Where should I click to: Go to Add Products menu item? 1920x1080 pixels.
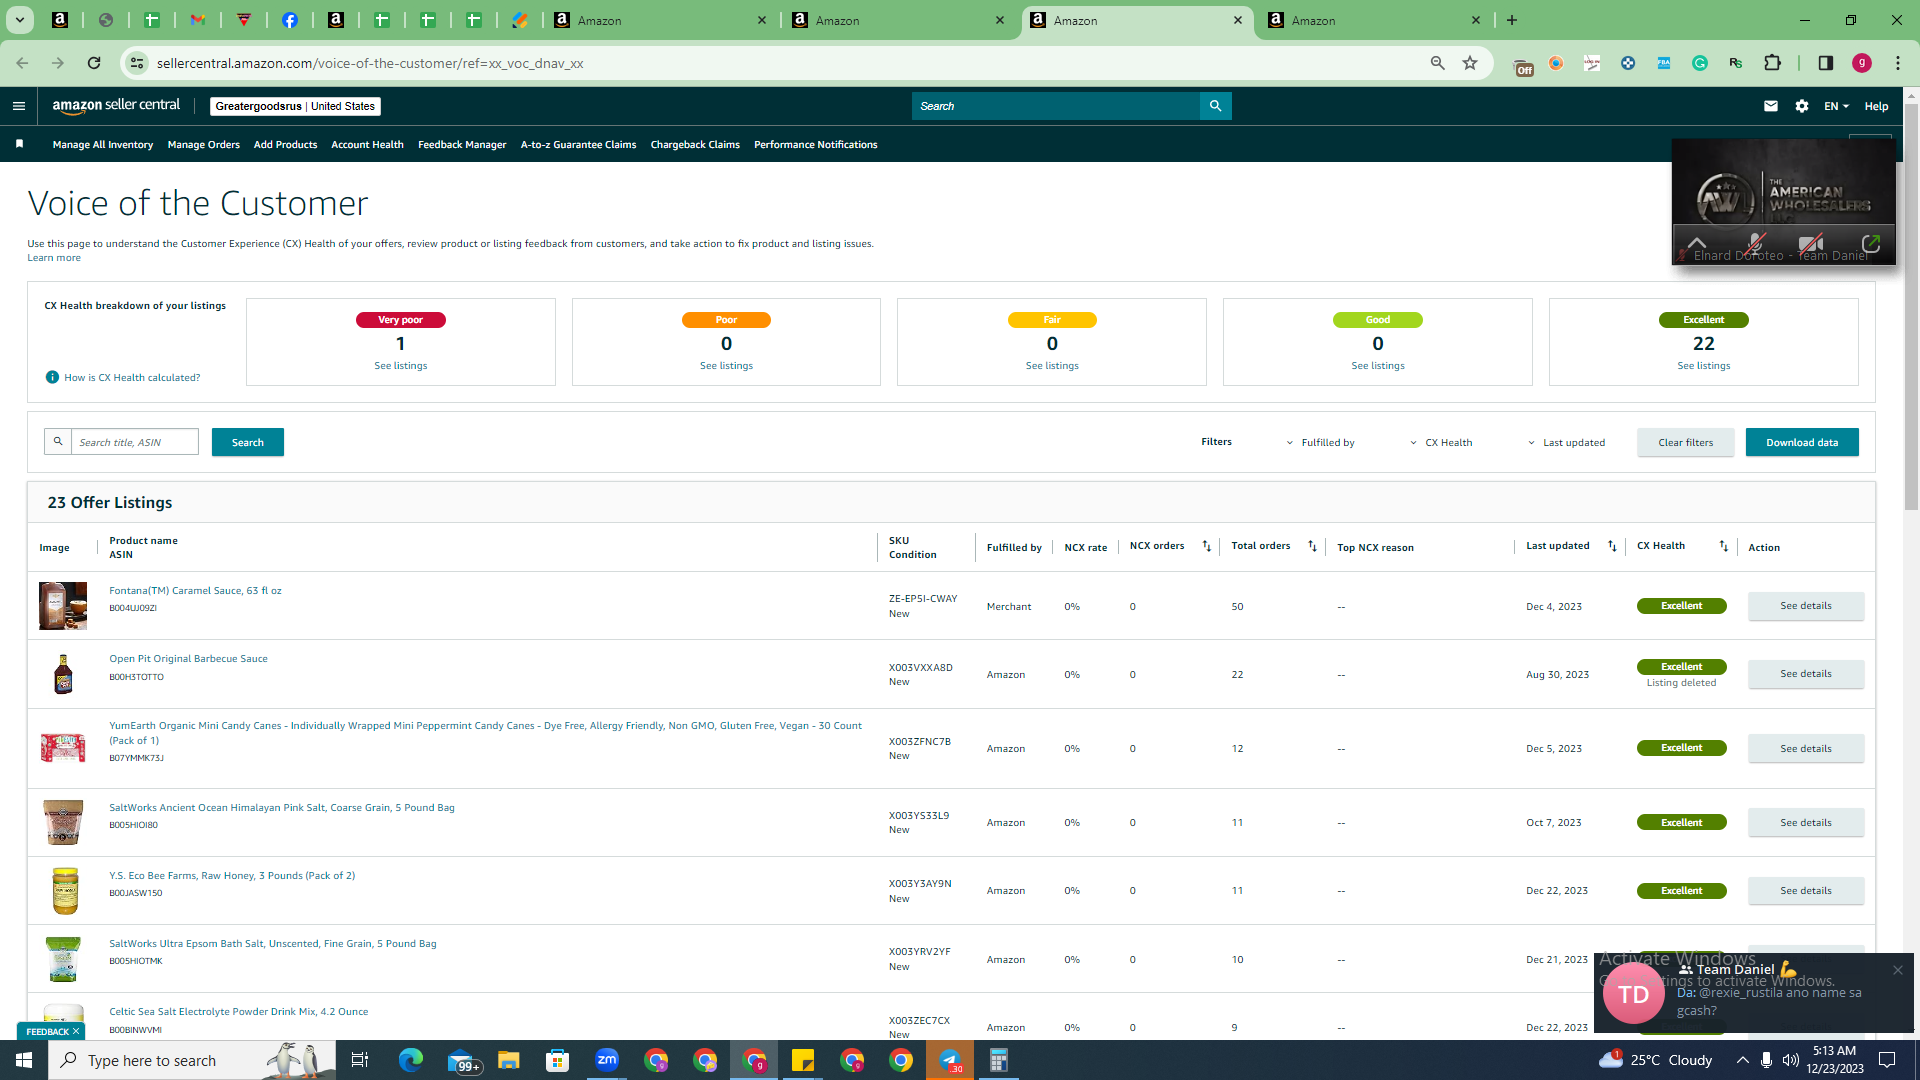coord(285,145)
